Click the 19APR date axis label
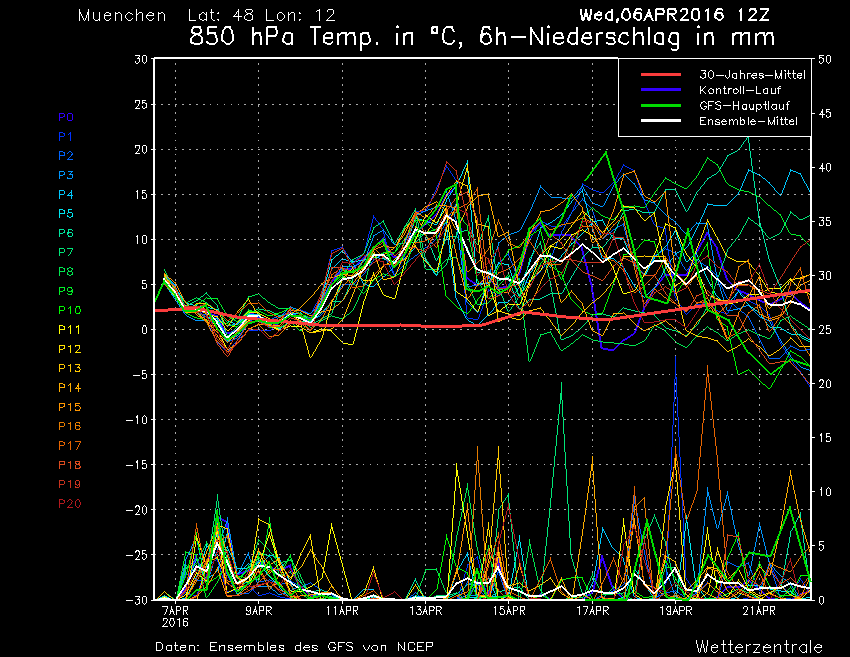The height and width of the screenshot is (657, 850). pos(675,611)
